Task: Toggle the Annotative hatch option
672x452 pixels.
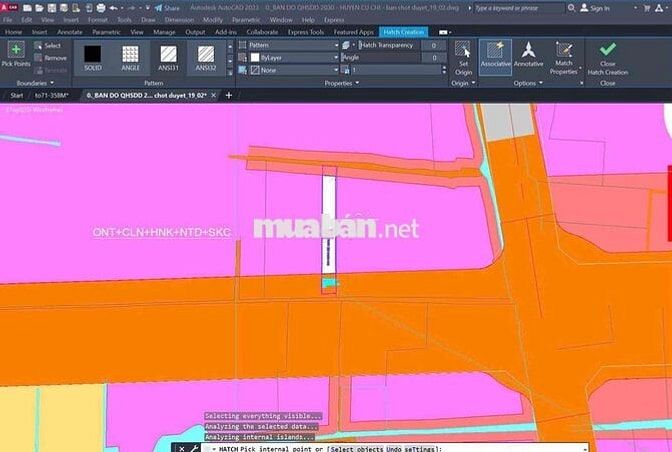Action: (x=528, y=56)
